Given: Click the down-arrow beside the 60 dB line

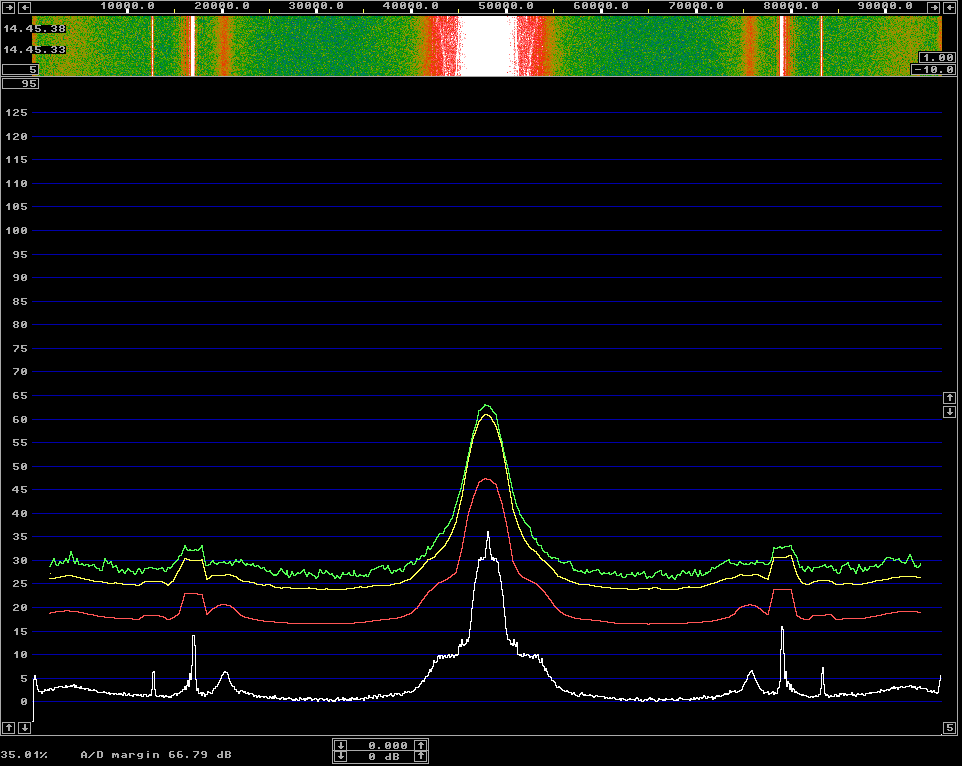Looking at the screenshot, I should pos(949,412).
